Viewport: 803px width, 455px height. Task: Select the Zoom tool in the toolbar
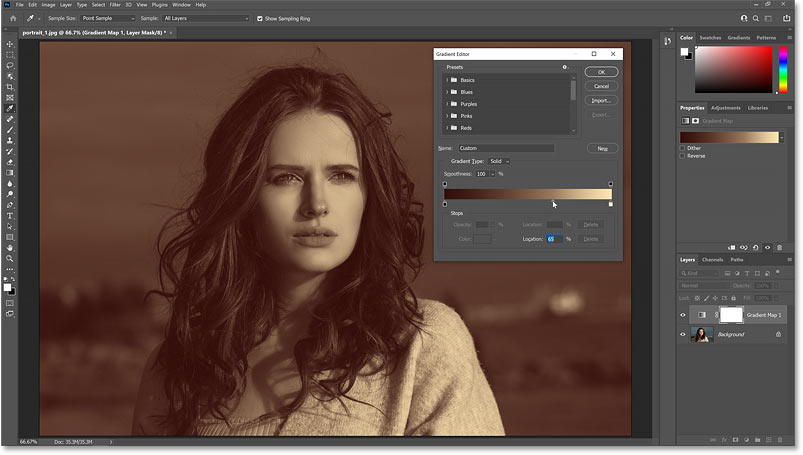click(10, 259)
